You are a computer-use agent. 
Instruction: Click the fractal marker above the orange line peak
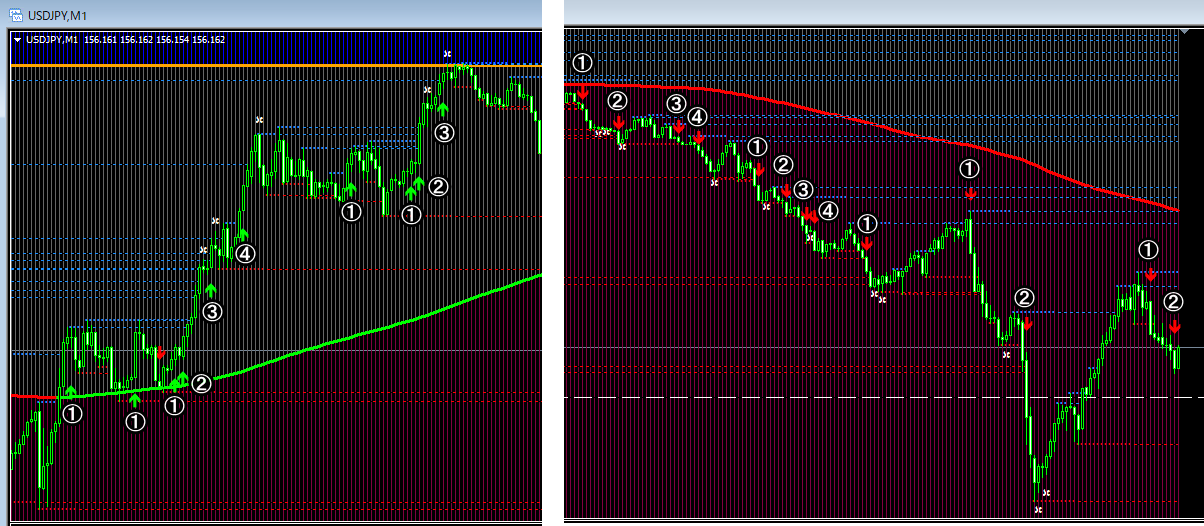(x=447, y=52)
